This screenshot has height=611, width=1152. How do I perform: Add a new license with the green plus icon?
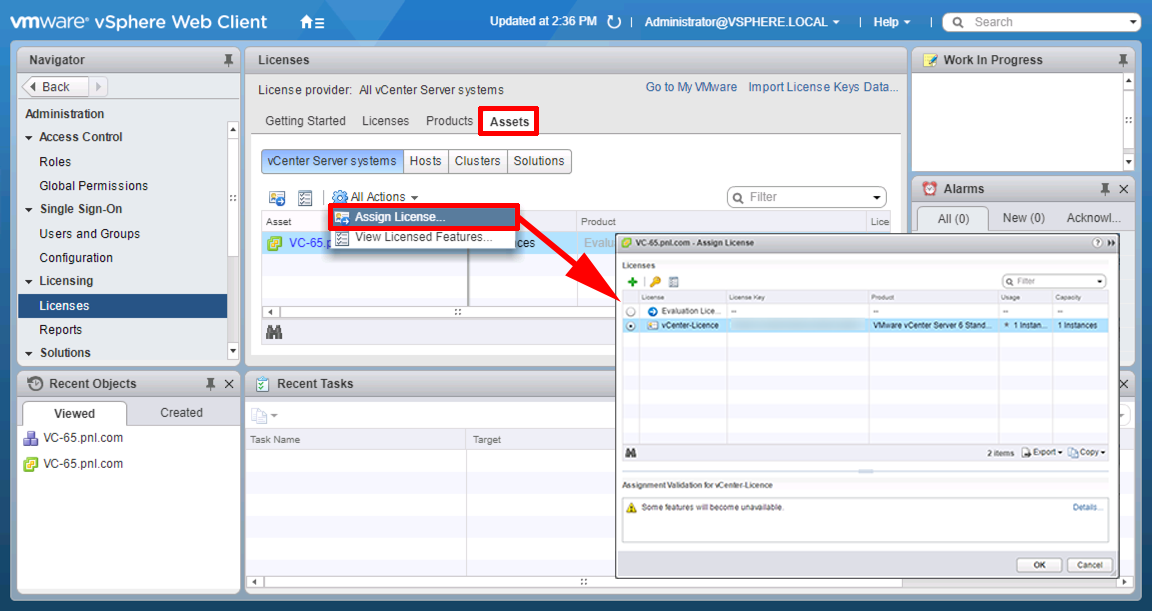[x=632, y=282]
